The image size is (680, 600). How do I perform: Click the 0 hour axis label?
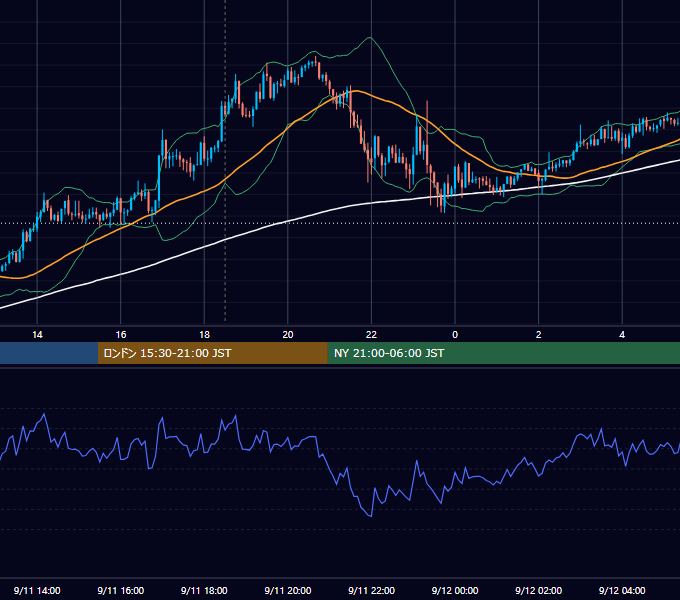click(455, 335)
